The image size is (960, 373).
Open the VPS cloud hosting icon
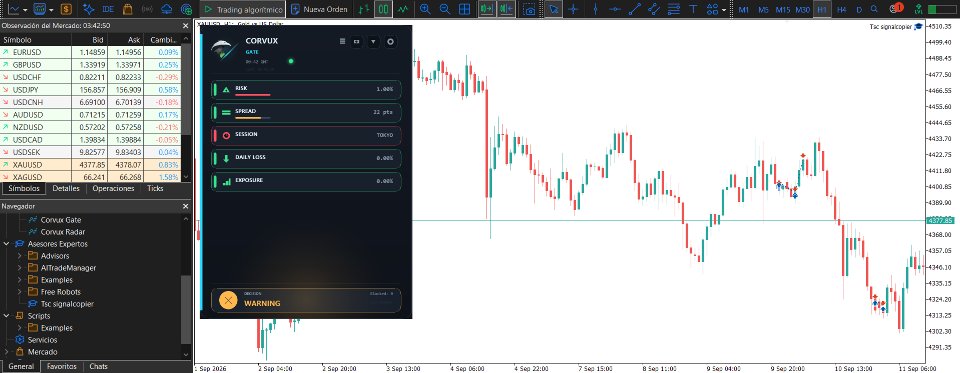click(167, 9)
